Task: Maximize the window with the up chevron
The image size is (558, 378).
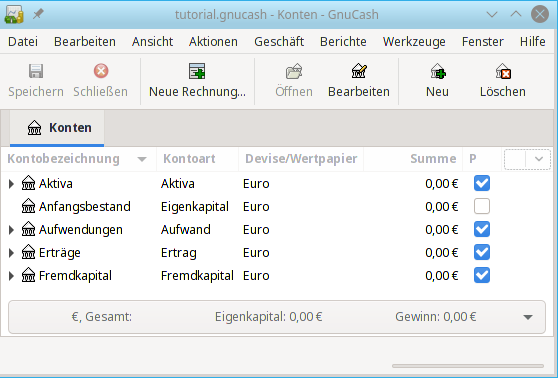Action: (x=516, y=14)
